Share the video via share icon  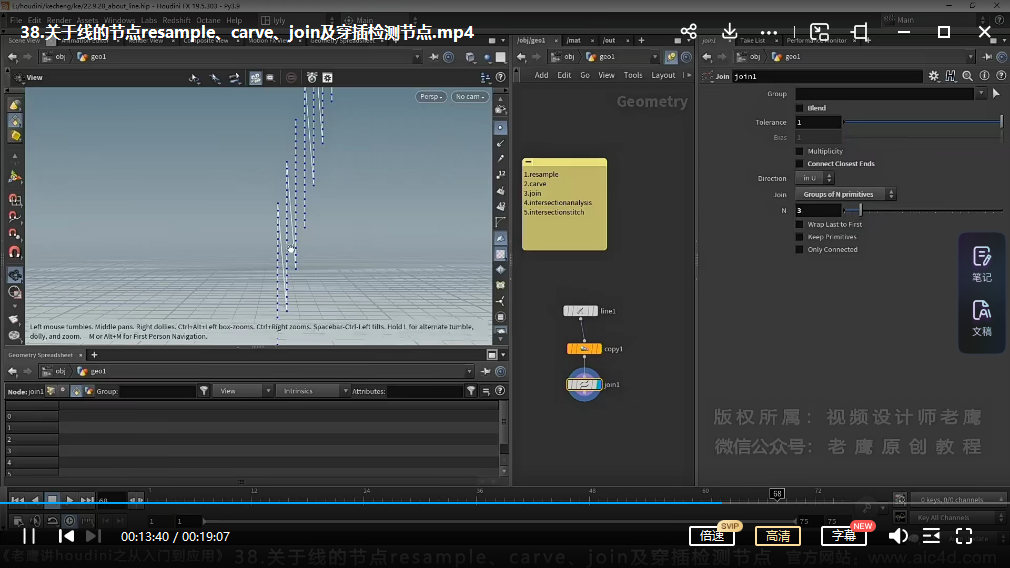(688, 31)
